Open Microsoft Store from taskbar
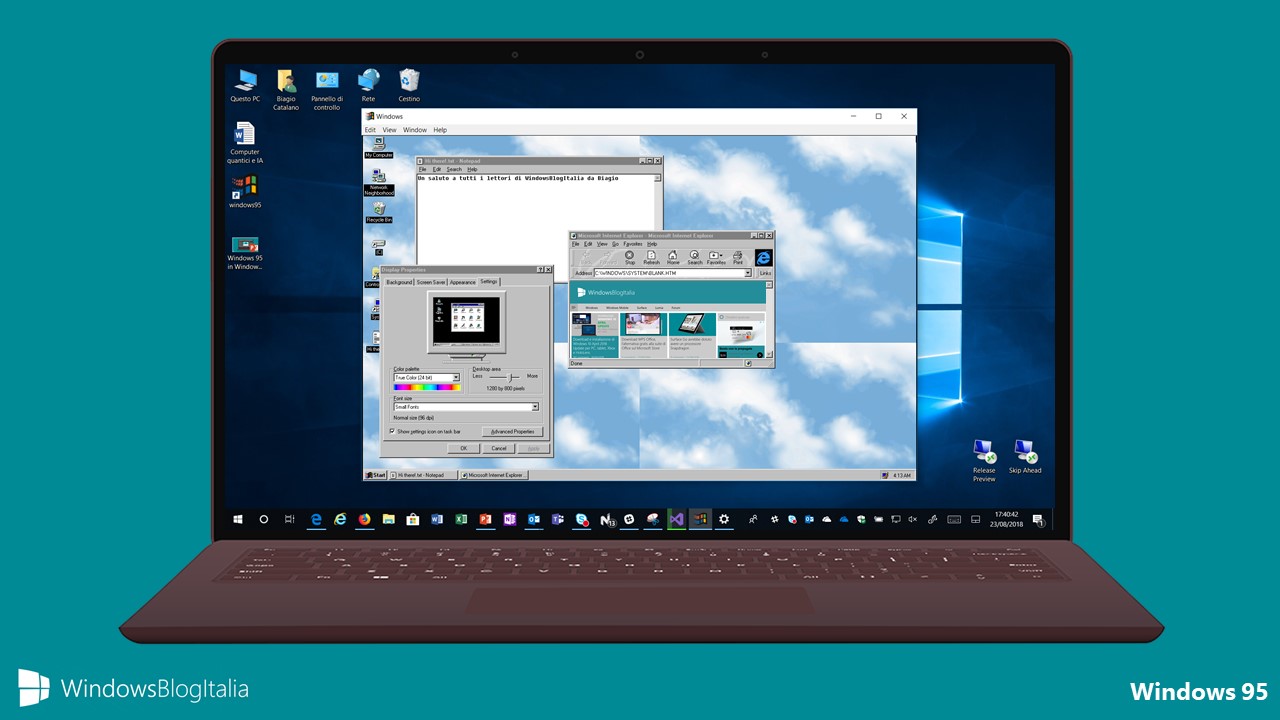The width and height of the screenshot is (1280, 720). (412, 520)
